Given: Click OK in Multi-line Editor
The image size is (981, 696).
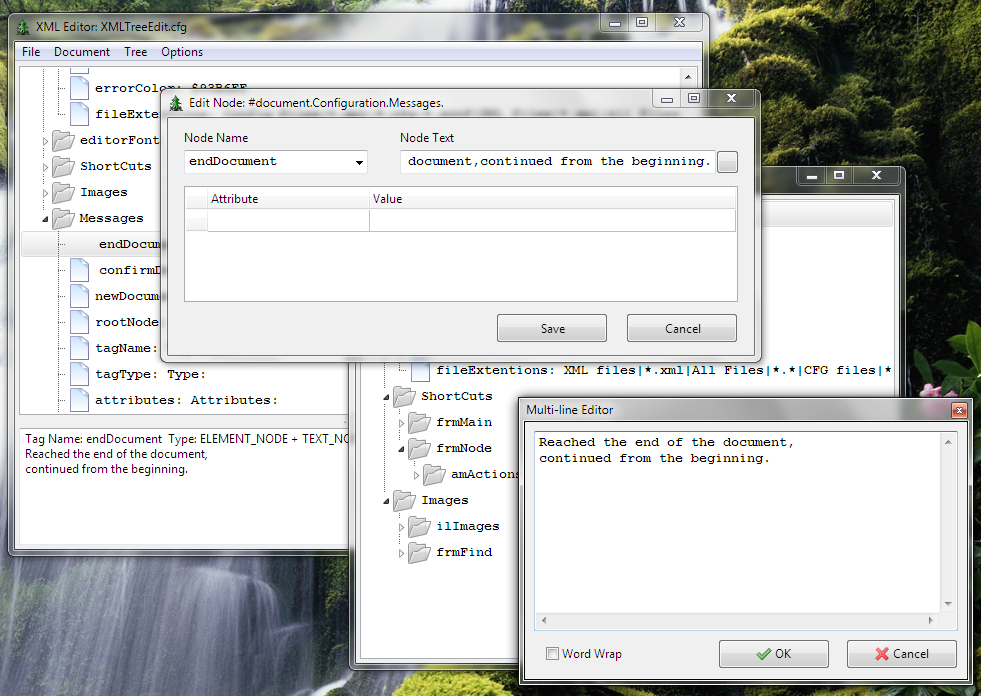Looking at the screenshot, I should coord(774,654).
